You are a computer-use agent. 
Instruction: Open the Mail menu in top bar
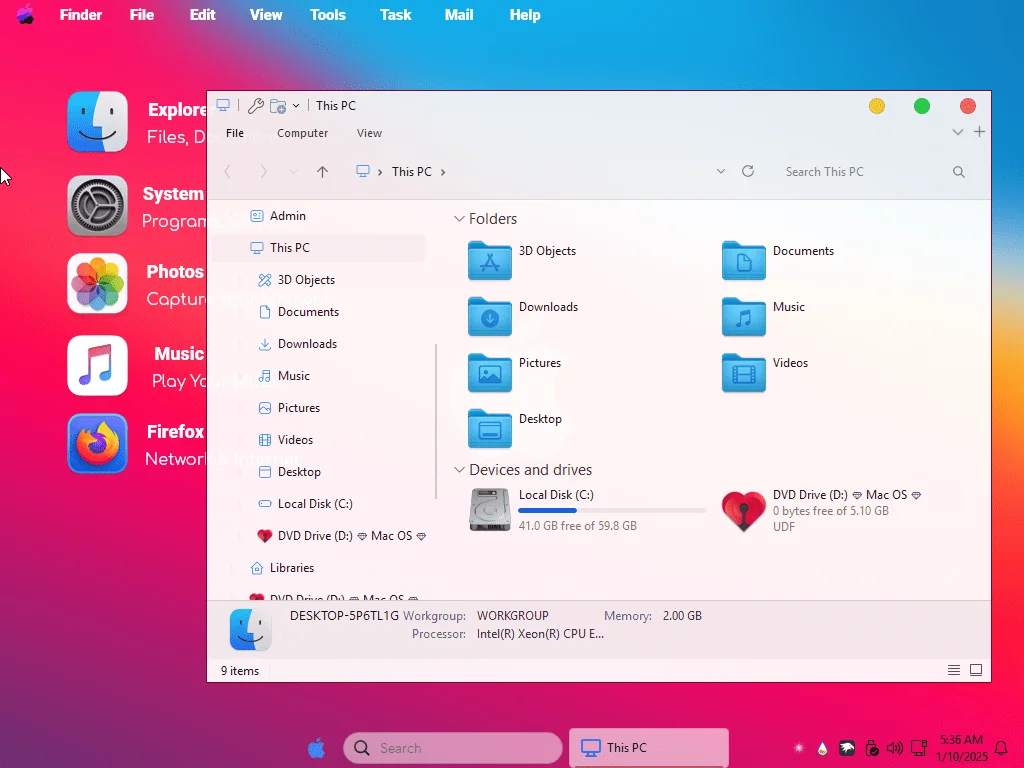tap(459, 14)
